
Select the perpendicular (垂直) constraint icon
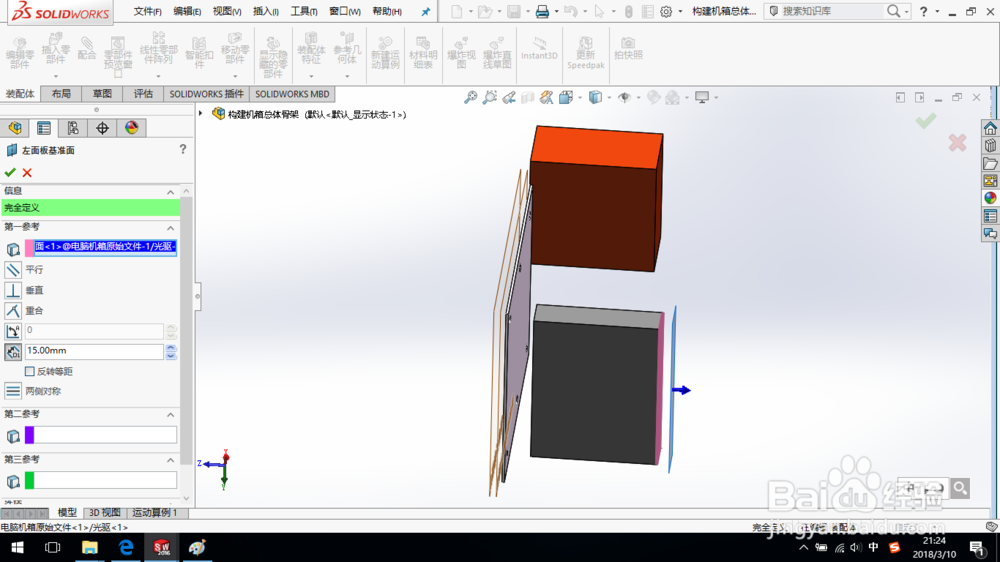[x=13, y=290]
